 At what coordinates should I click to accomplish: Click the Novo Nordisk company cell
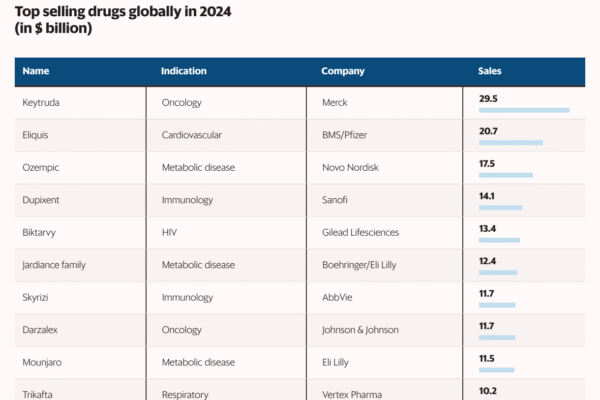click(x=355, y=168)
